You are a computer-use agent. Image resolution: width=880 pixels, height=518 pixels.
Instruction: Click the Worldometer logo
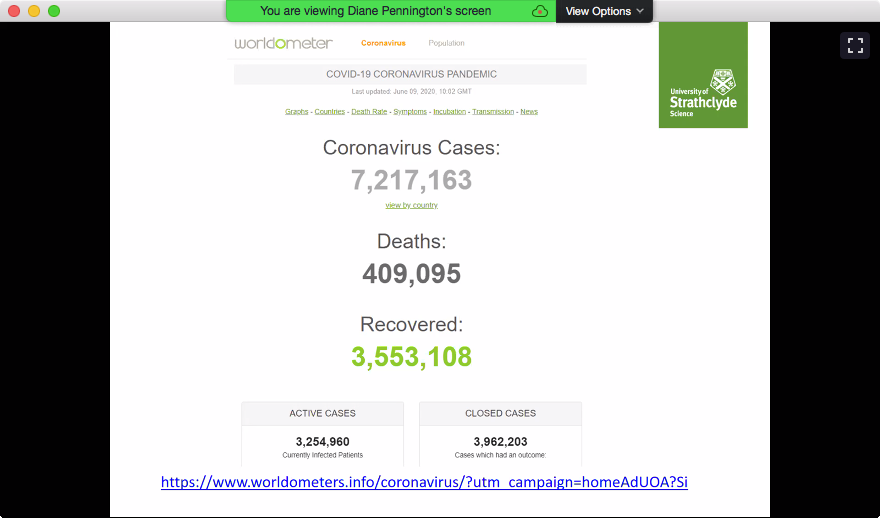pyautogui.click(x=284, y=43)
